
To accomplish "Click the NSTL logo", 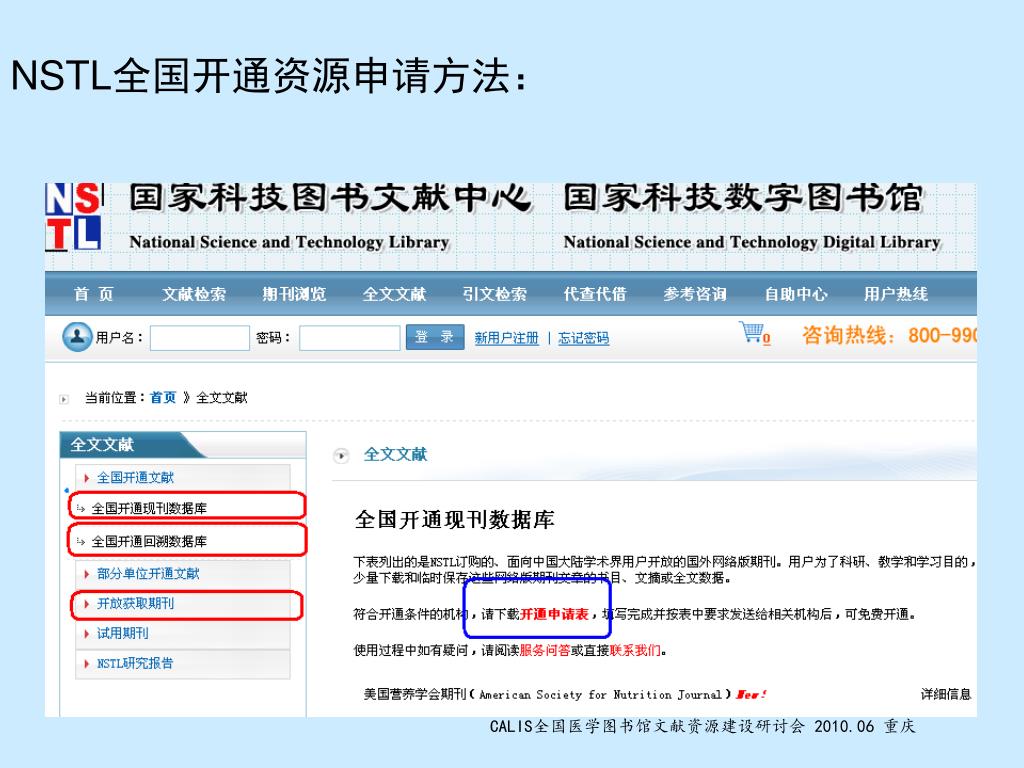I will pos(74,217).
